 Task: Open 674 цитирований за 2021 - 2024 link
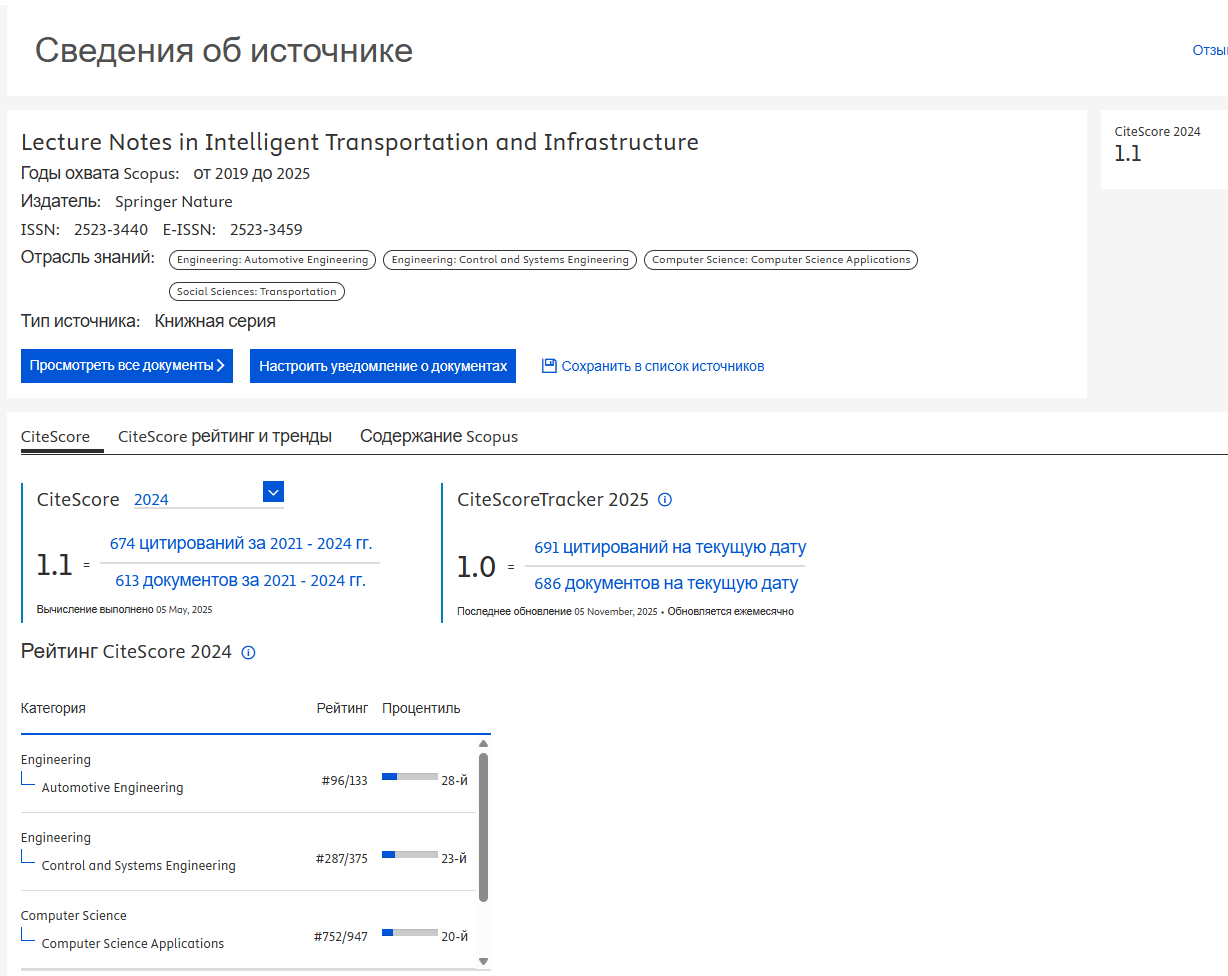tap(241, 544)
